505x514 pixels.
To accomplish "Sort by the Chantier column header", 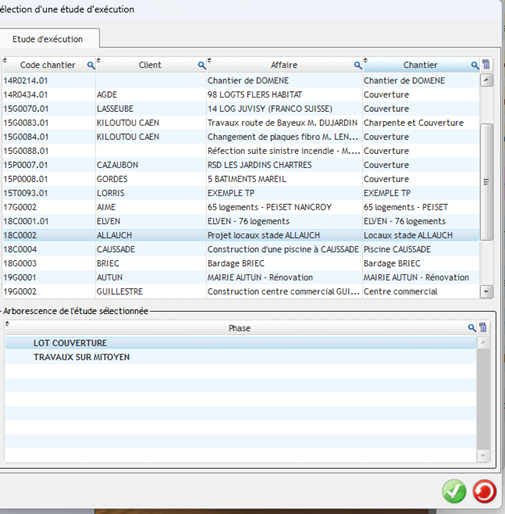I will [x=420, y=65].
